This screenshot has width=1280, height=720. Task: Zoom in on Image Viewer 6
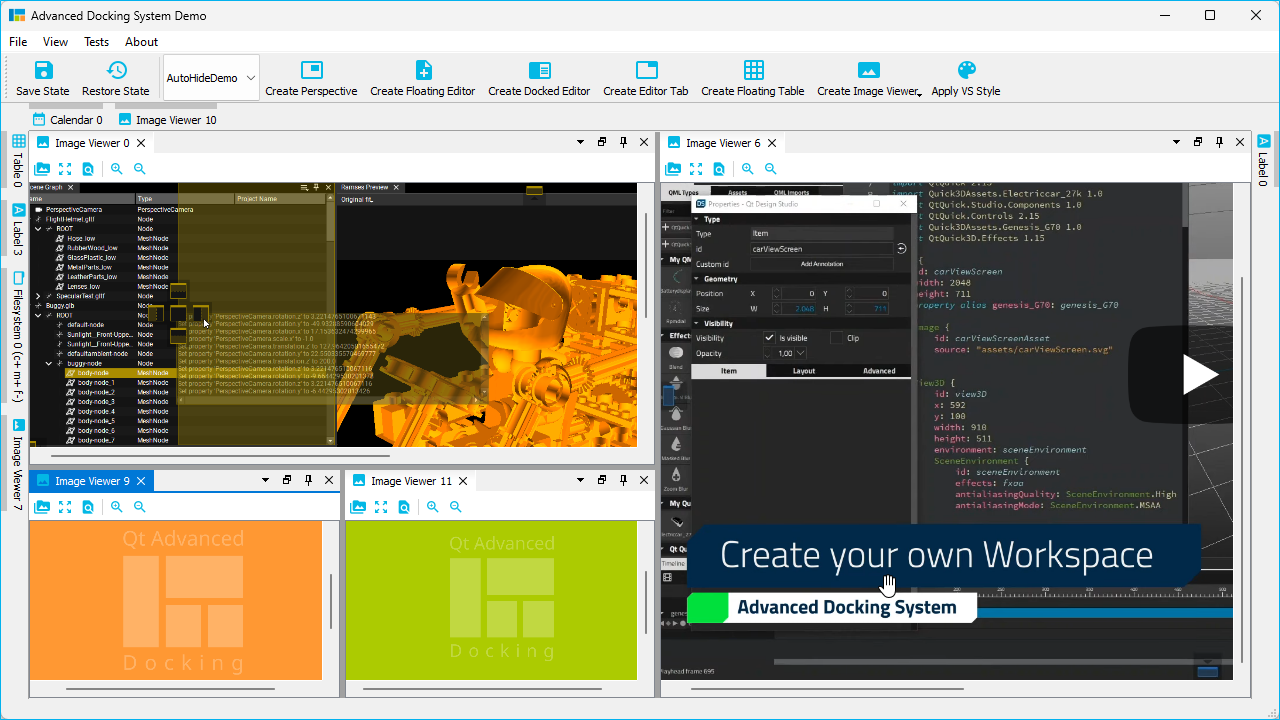click(x=748, y=169)
